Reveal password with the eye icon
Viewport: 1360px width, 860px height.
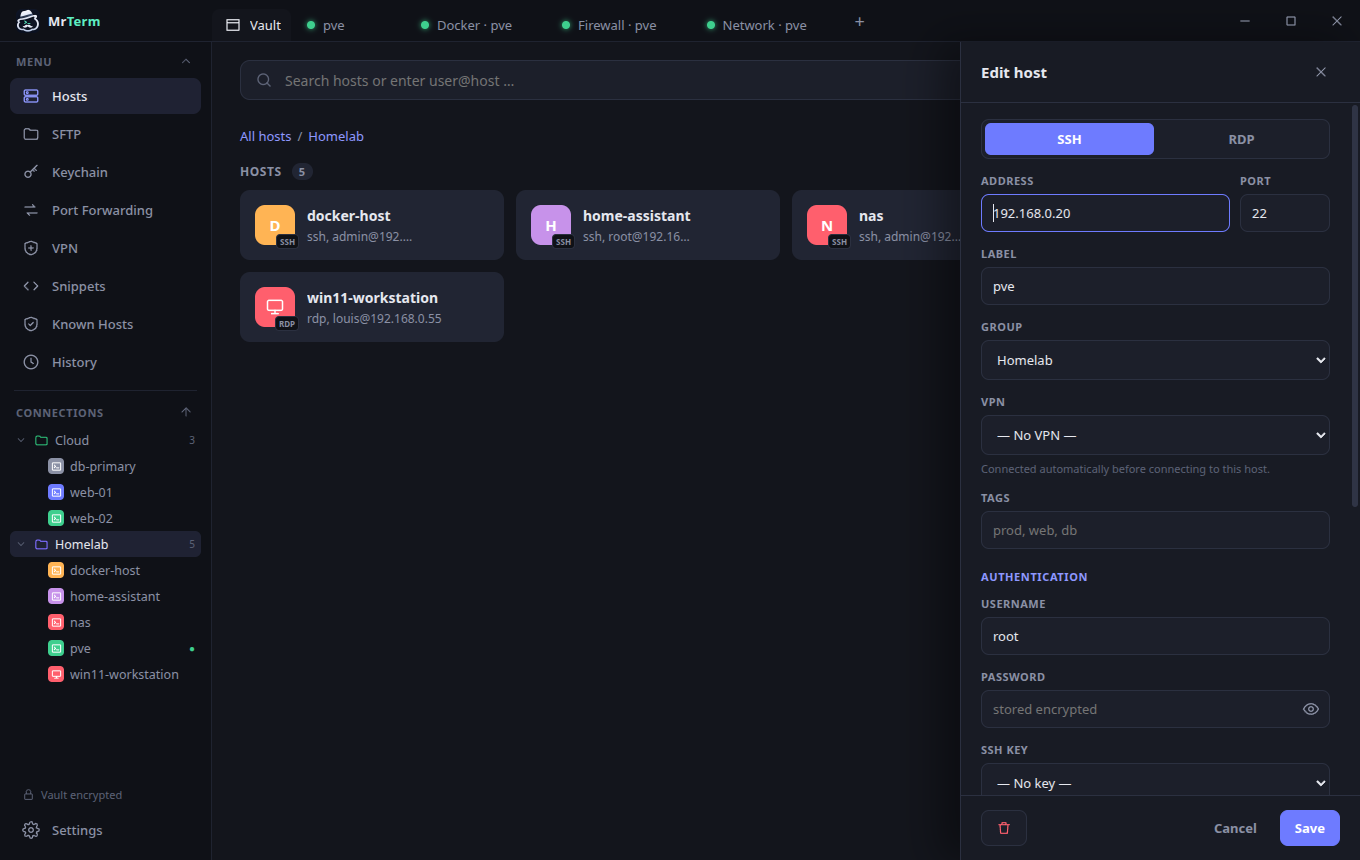(x=1311, y=709)
